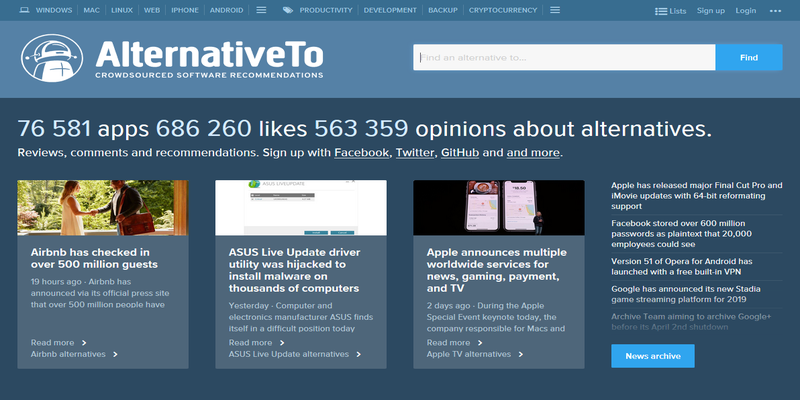Click arrow next to Airbnb Read more
The image size is (800, 400).
pos(84,343)
